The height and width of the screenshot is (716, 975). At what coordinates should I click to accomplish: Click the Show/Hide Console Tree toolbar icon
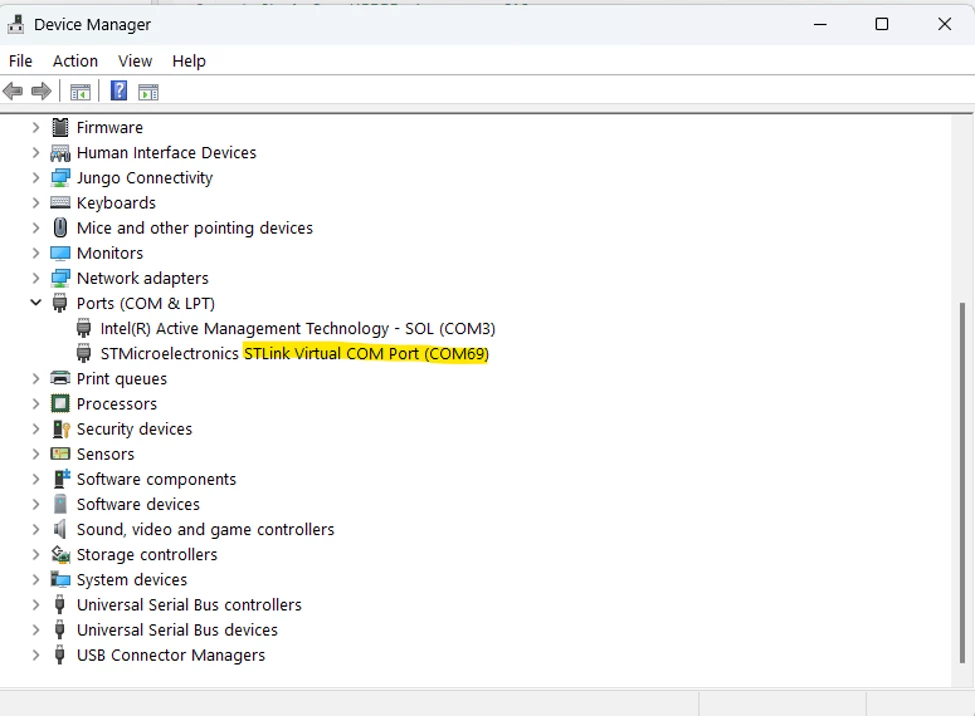tap(80, 92)
